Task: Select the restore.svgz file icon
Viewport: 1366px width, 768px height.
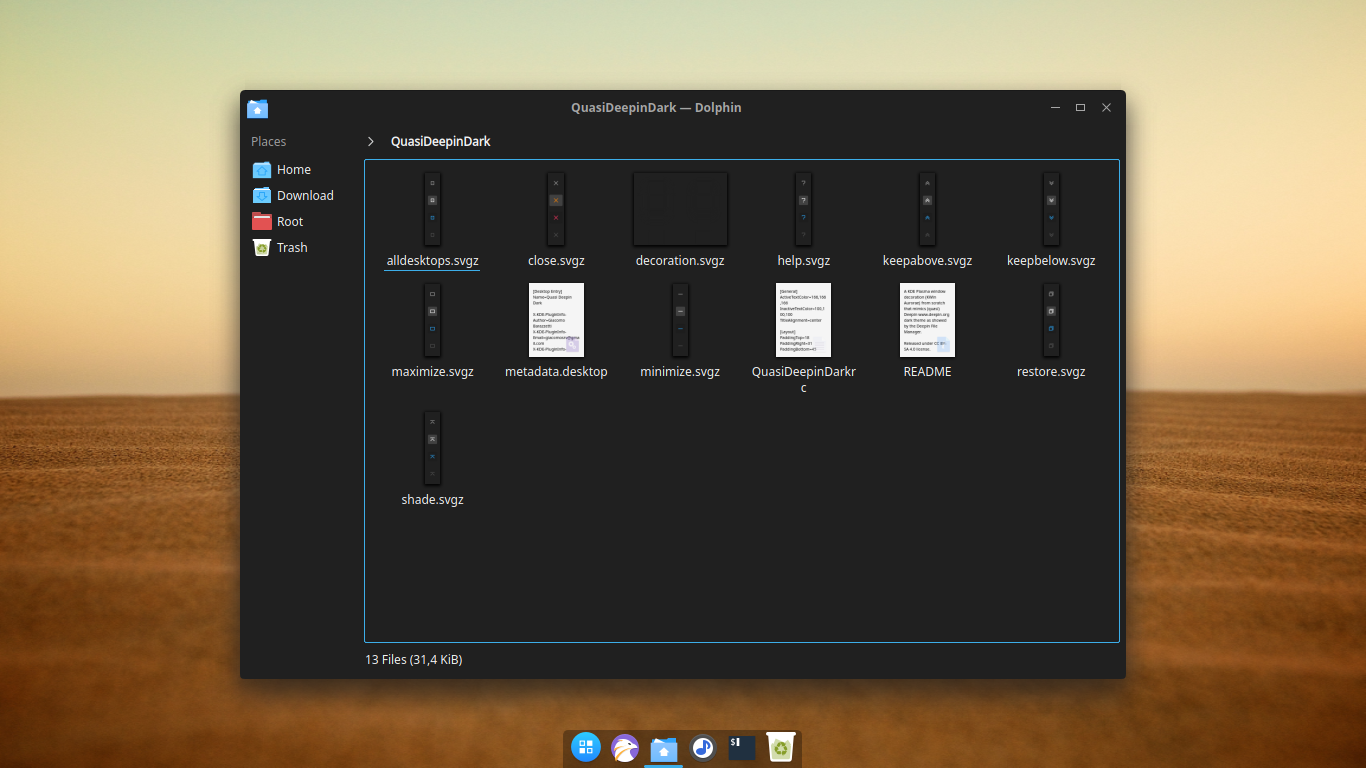Action: 1051,320
